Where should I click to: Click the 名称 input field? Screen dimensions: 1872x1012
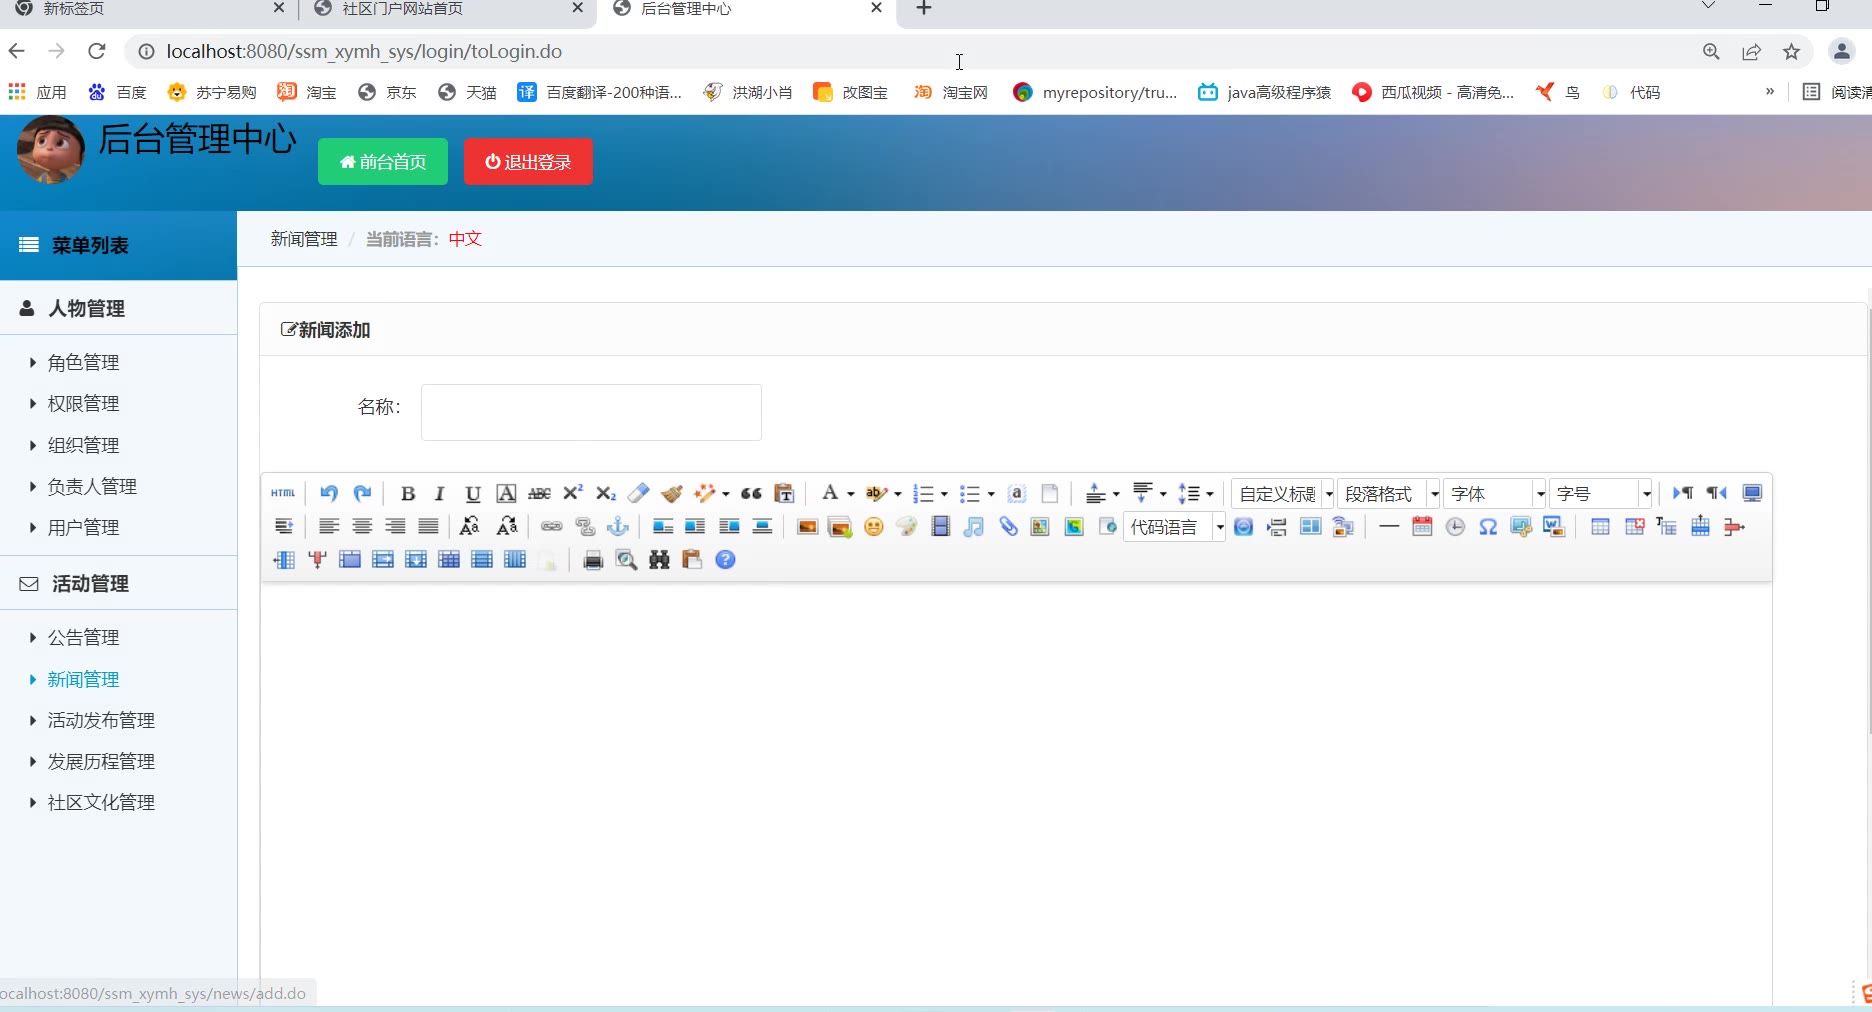[591, 412]
